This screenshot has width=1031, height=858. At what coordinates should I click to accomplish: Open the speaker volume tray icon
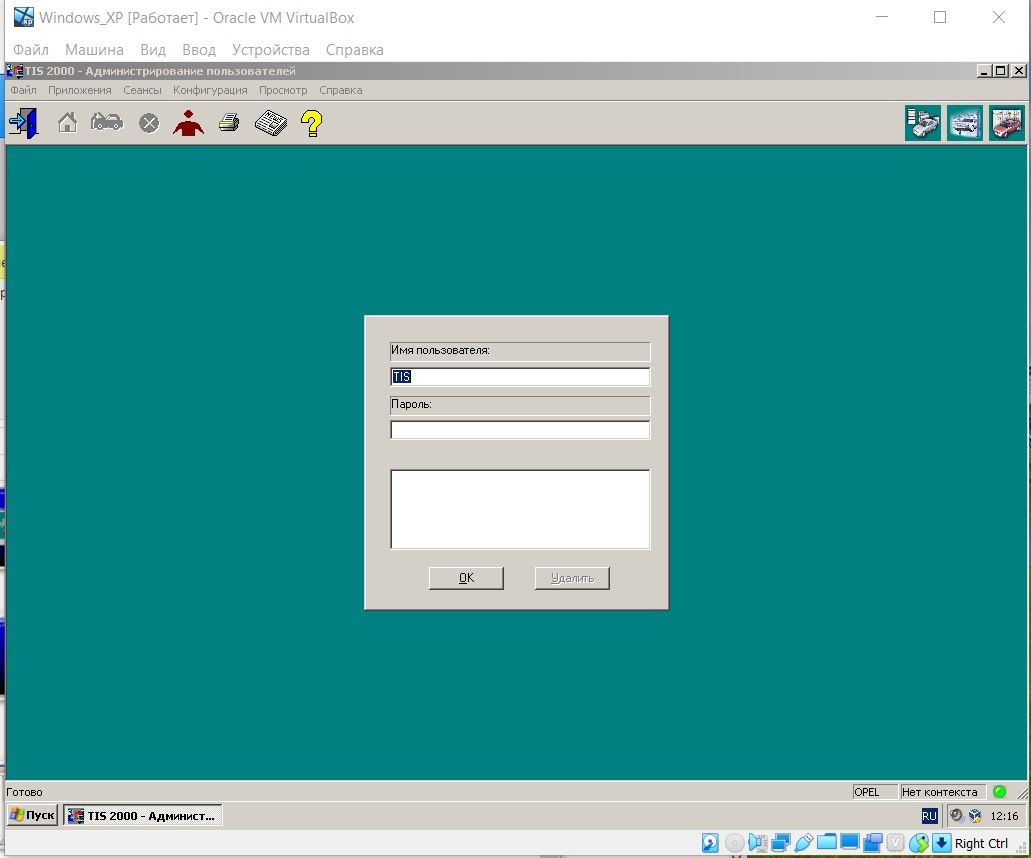tap(957, 816)
